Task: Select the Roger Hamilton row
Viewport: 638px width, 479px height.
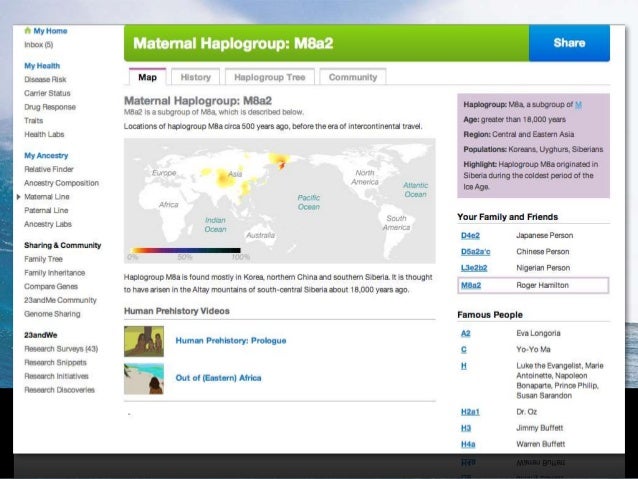Action: click(x=533, y=285)
